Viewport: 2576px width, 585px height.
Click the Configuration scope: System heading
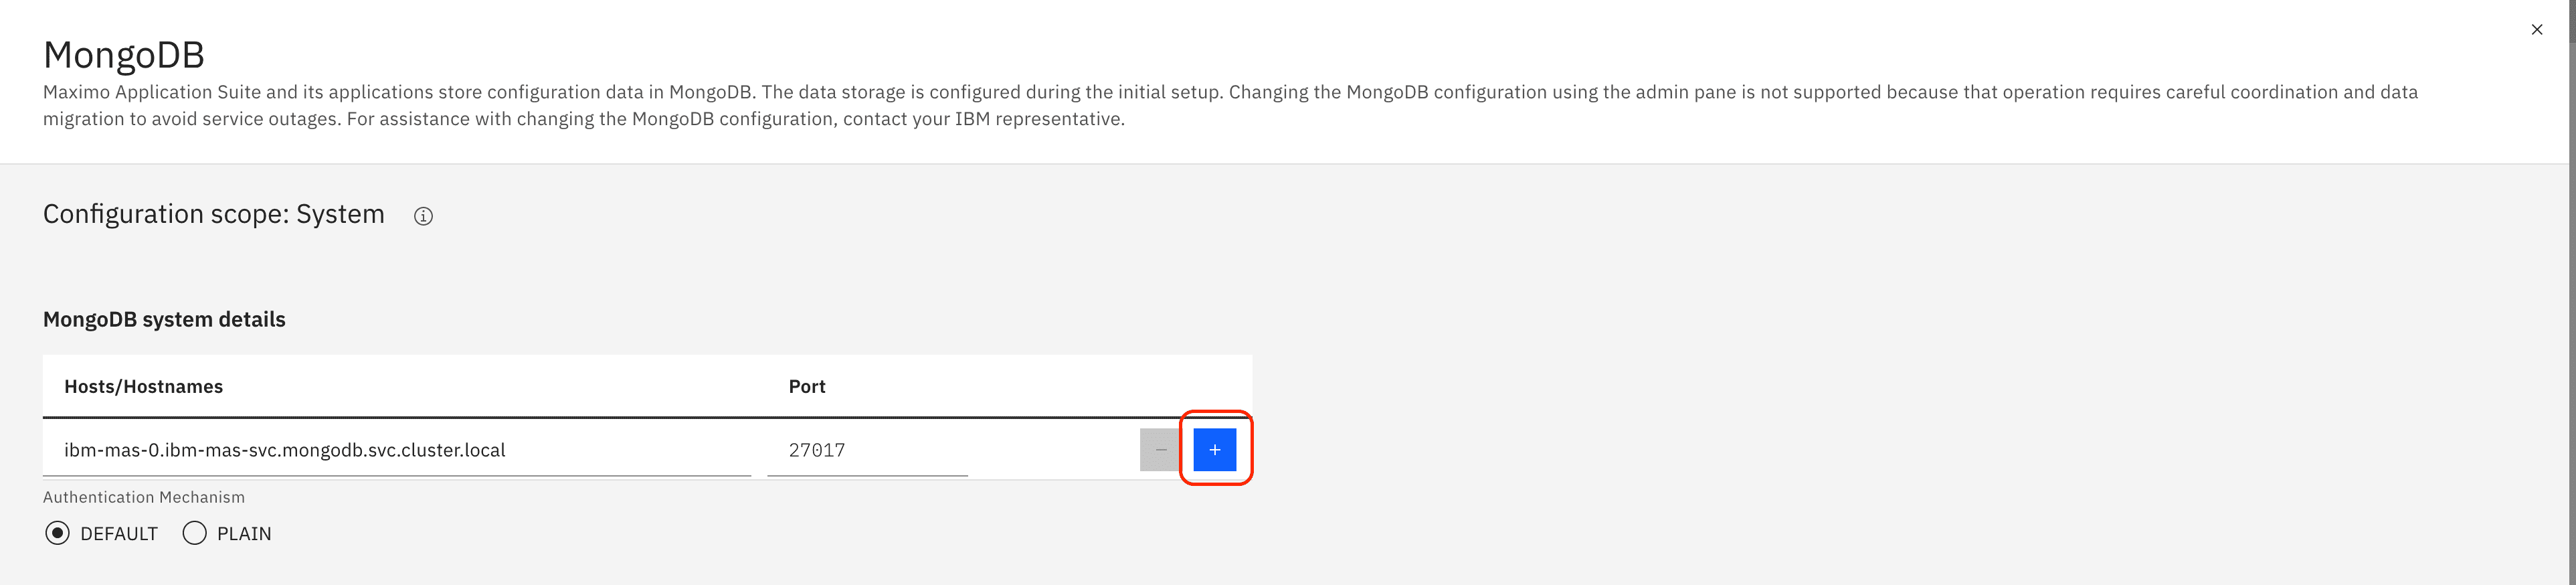(x=214, y=214)
